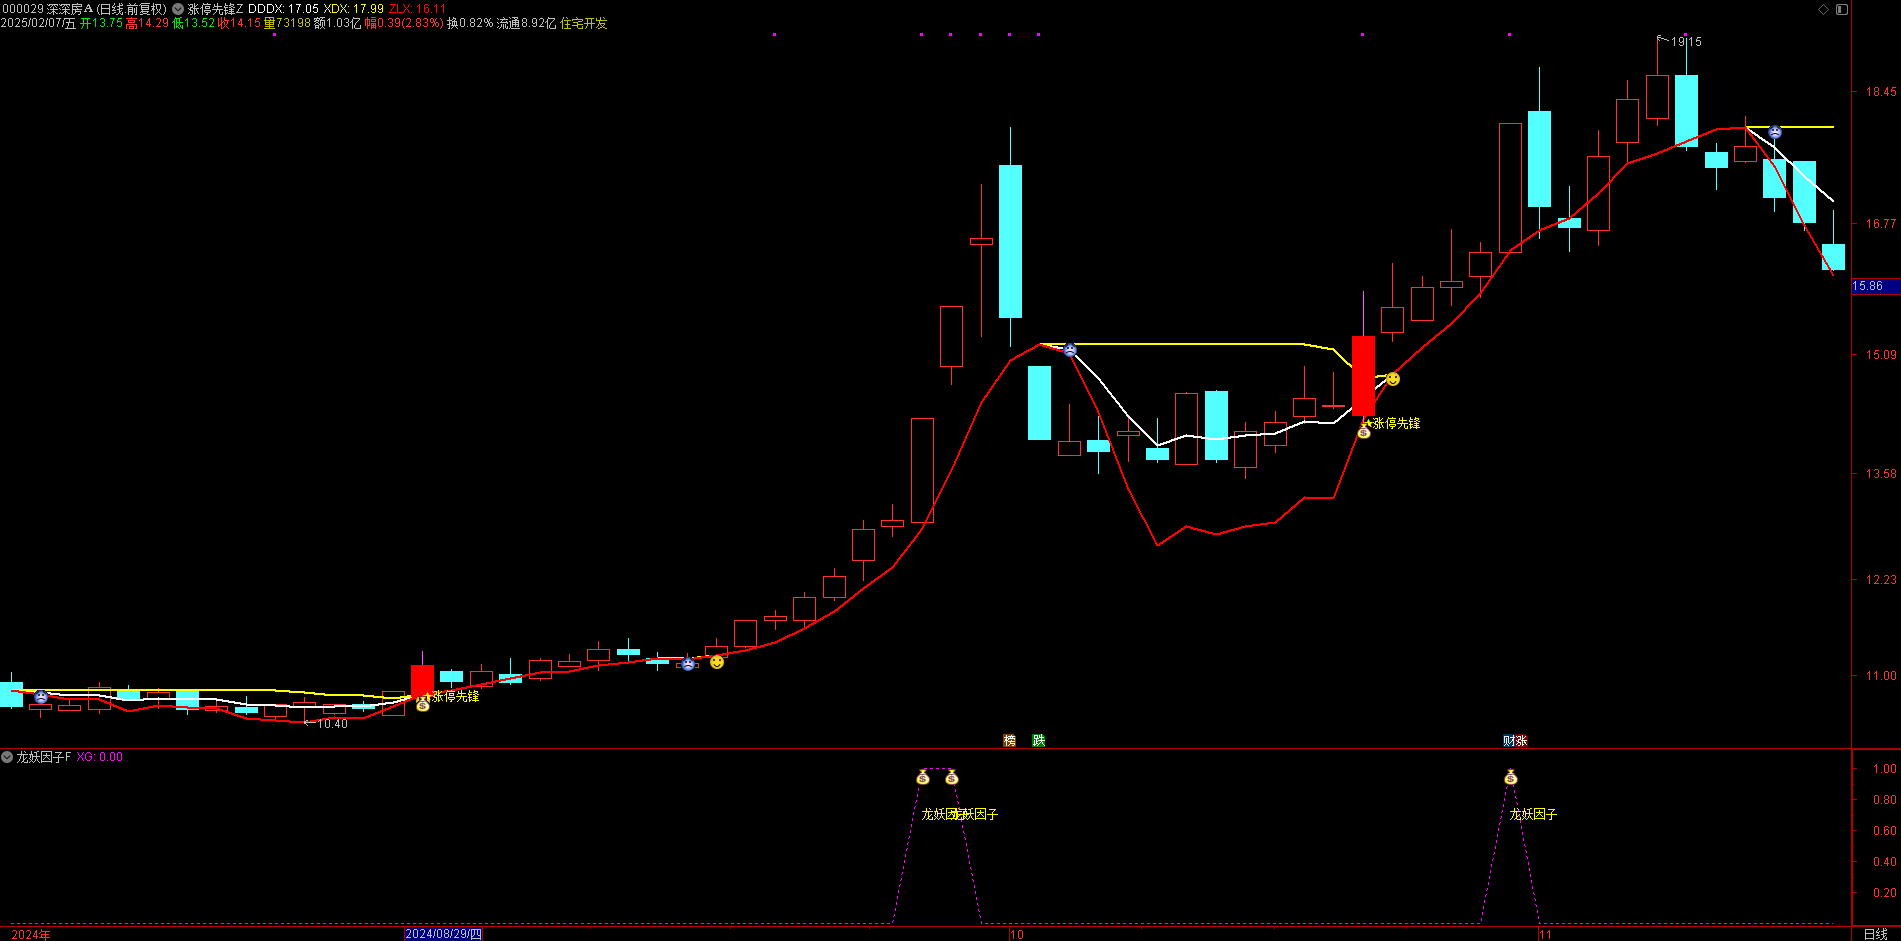Click the 10 month marker on time axis
This screenshot has height=941, width=1901.
coord(1017,934)
